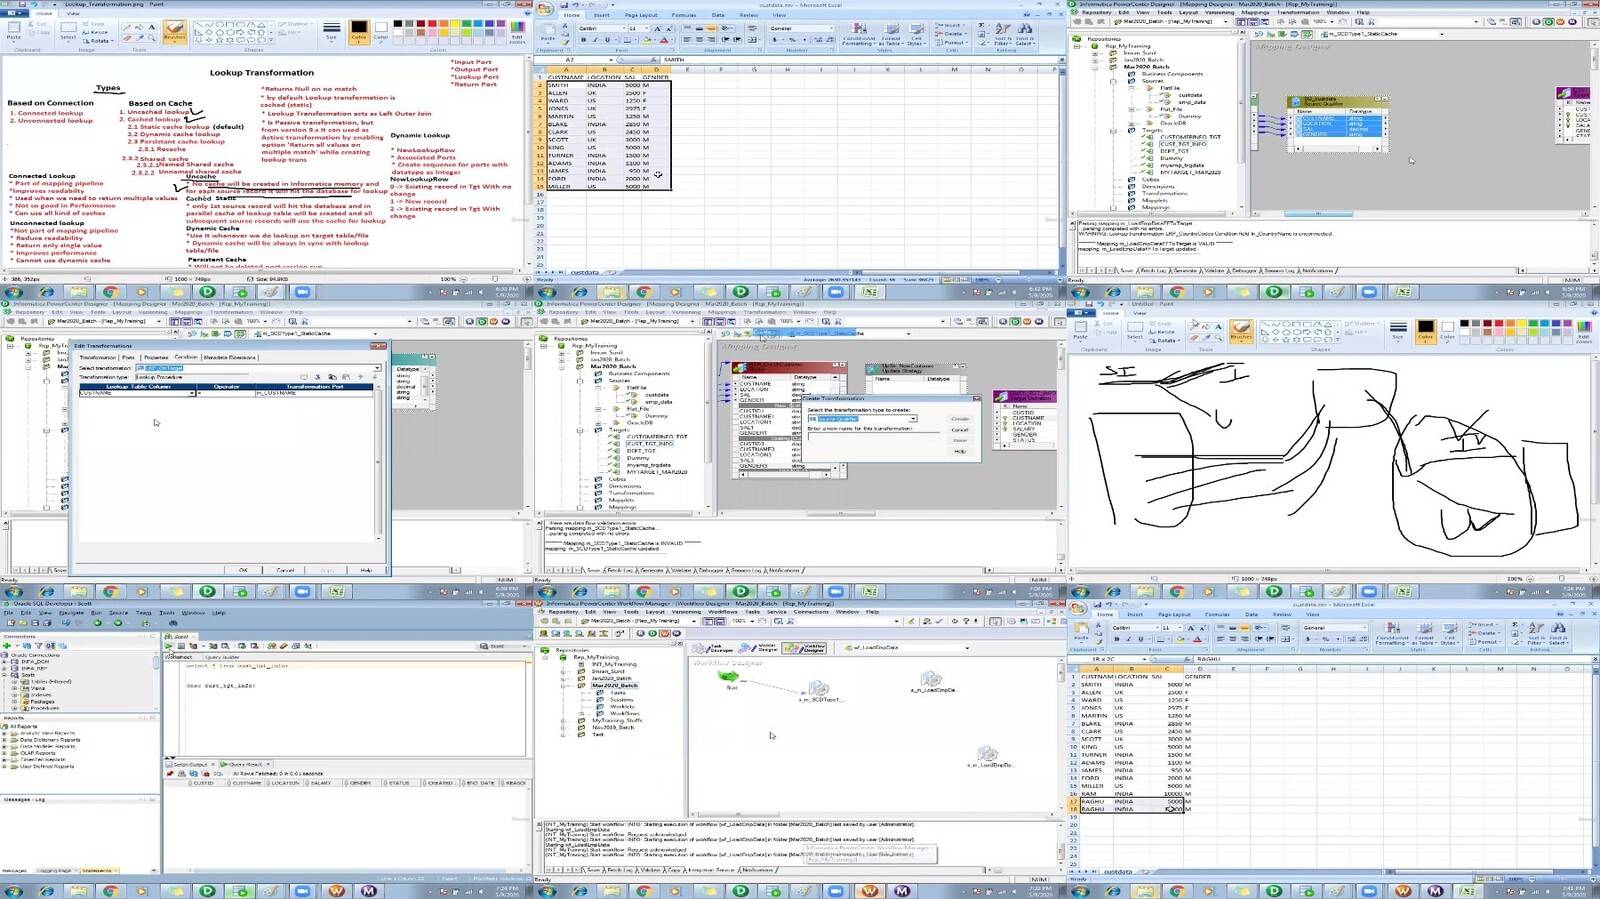Click the cut icon in Edit Transformations condition toolbar
The image size is (1600, 899).
pyautogui.click(x=318, y=377)
